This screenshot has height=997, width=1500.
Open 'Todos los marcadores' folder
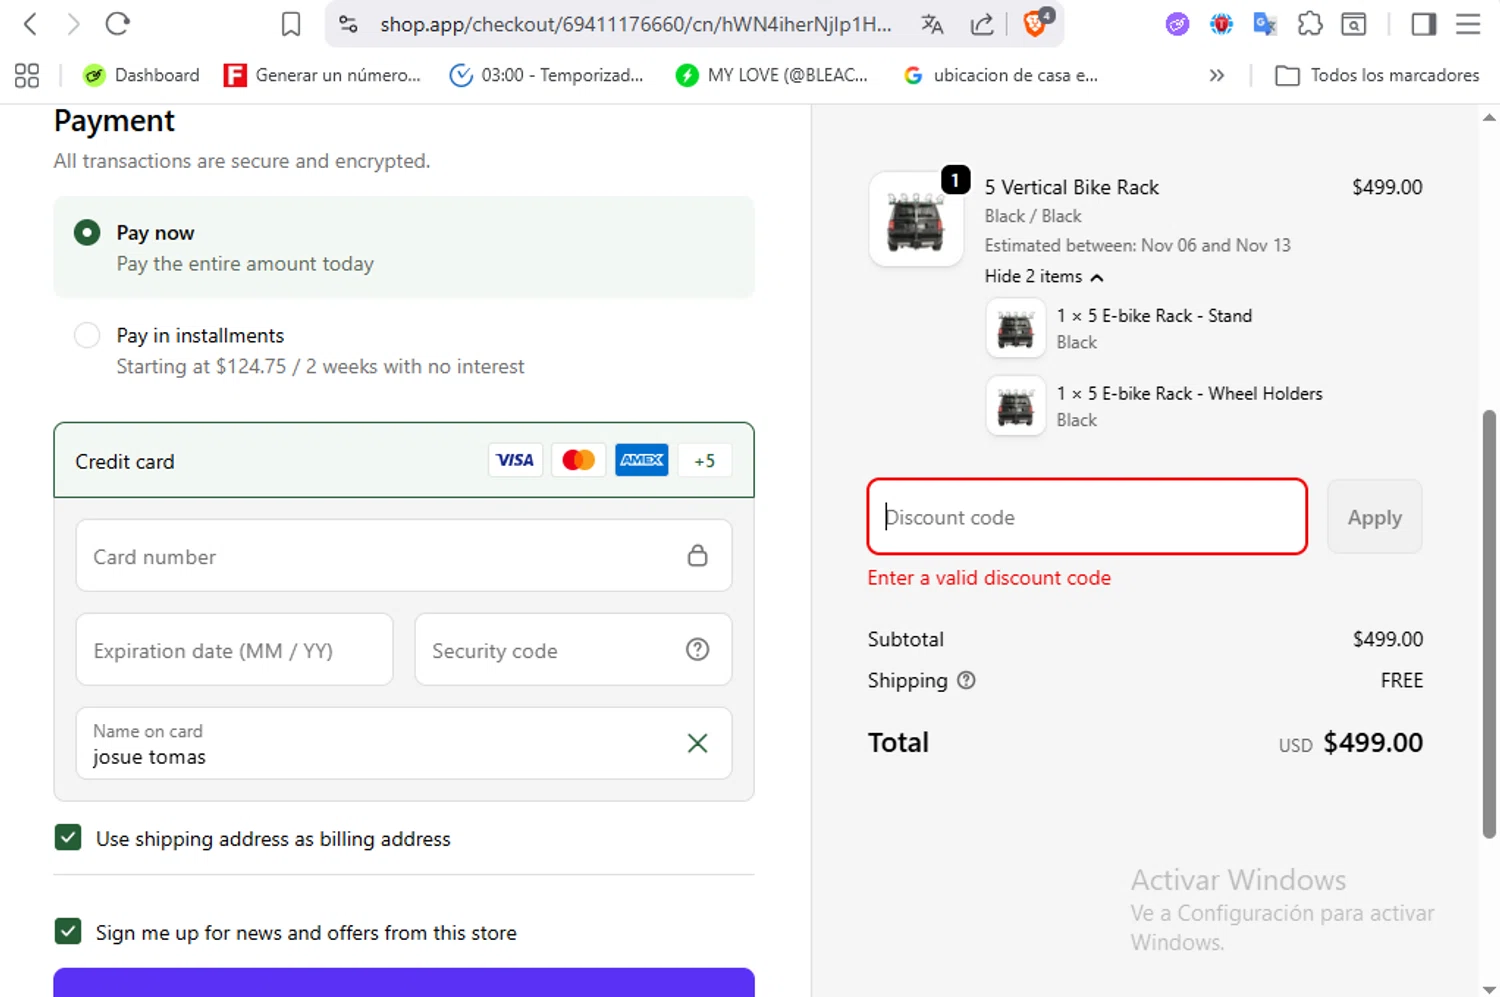pyautogui.click(x=1377, y=75)
